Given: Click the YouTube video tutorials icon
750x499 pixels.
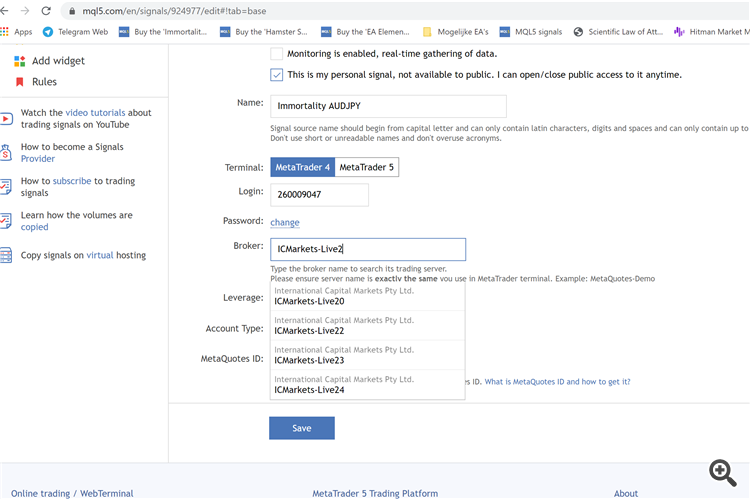Looking at the screenshot, I should (x=6, y=119).
